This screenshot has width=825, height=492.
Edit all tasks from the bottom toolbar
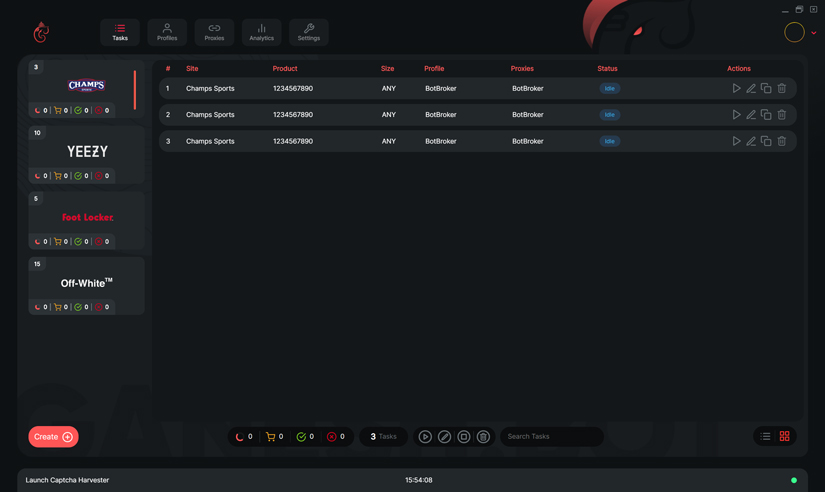[444, 437]
